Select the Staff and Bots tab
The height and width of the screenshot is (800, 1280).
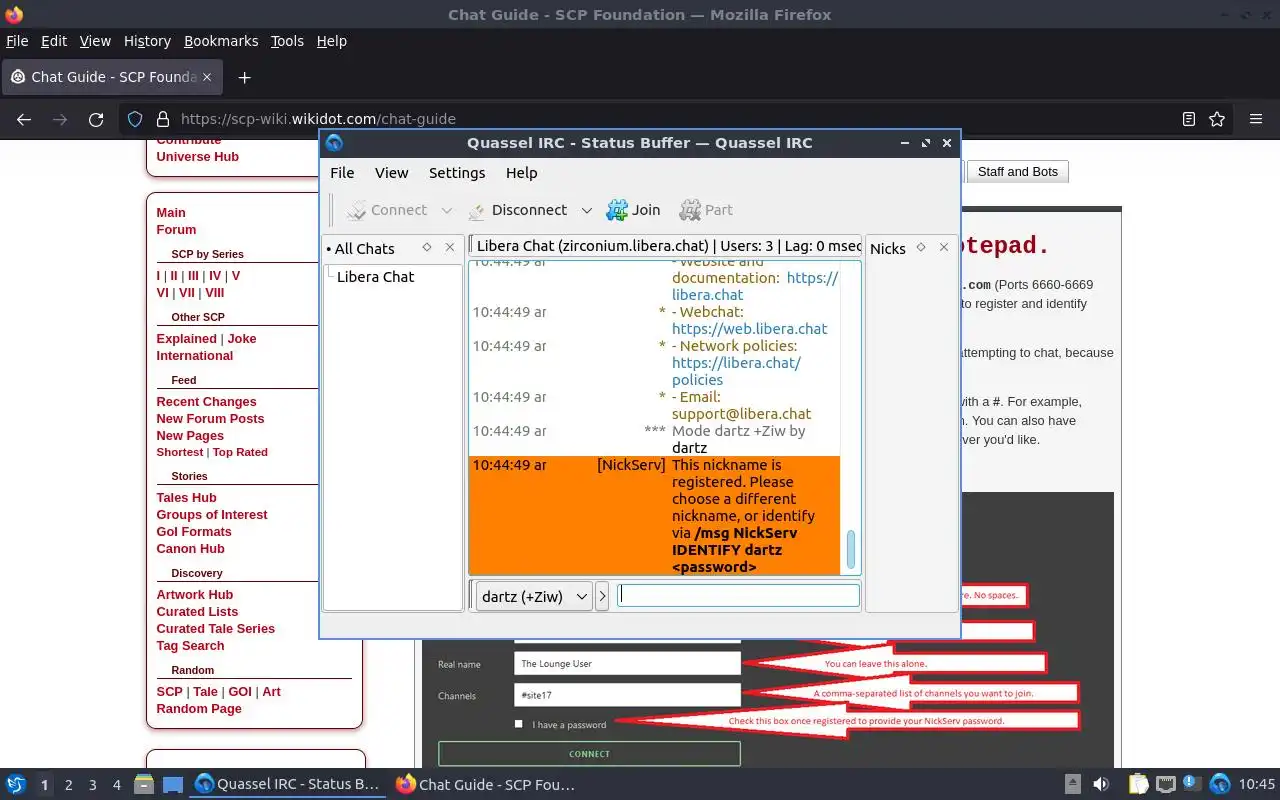(x=1017, y=172)
